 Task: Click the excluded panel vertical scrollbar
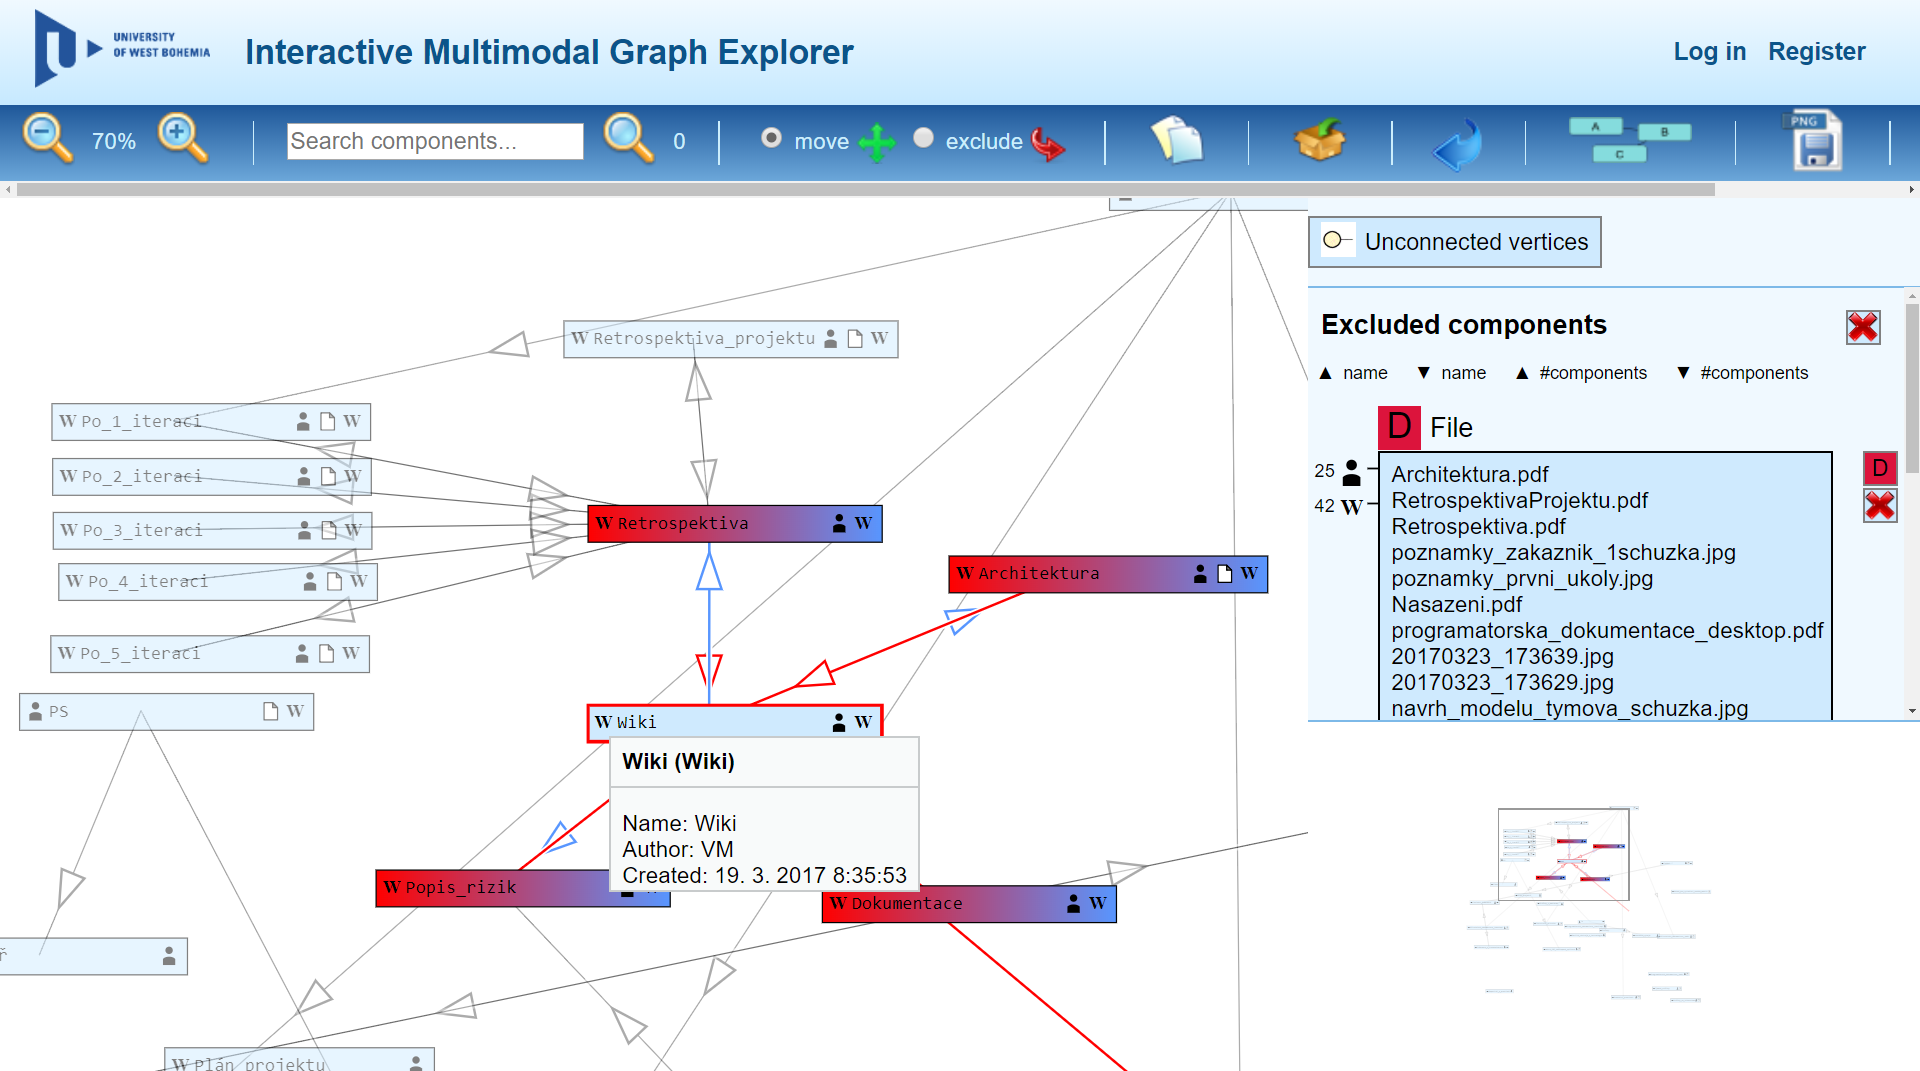point(1912,390)
